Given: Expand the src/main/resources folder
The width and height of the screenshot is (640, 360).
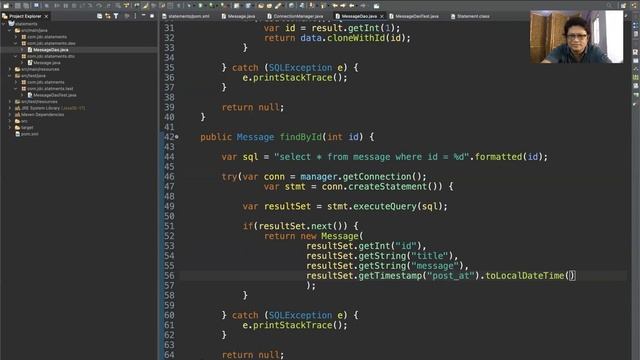Looking at the screenshot, I should click(x=10, y=69).
